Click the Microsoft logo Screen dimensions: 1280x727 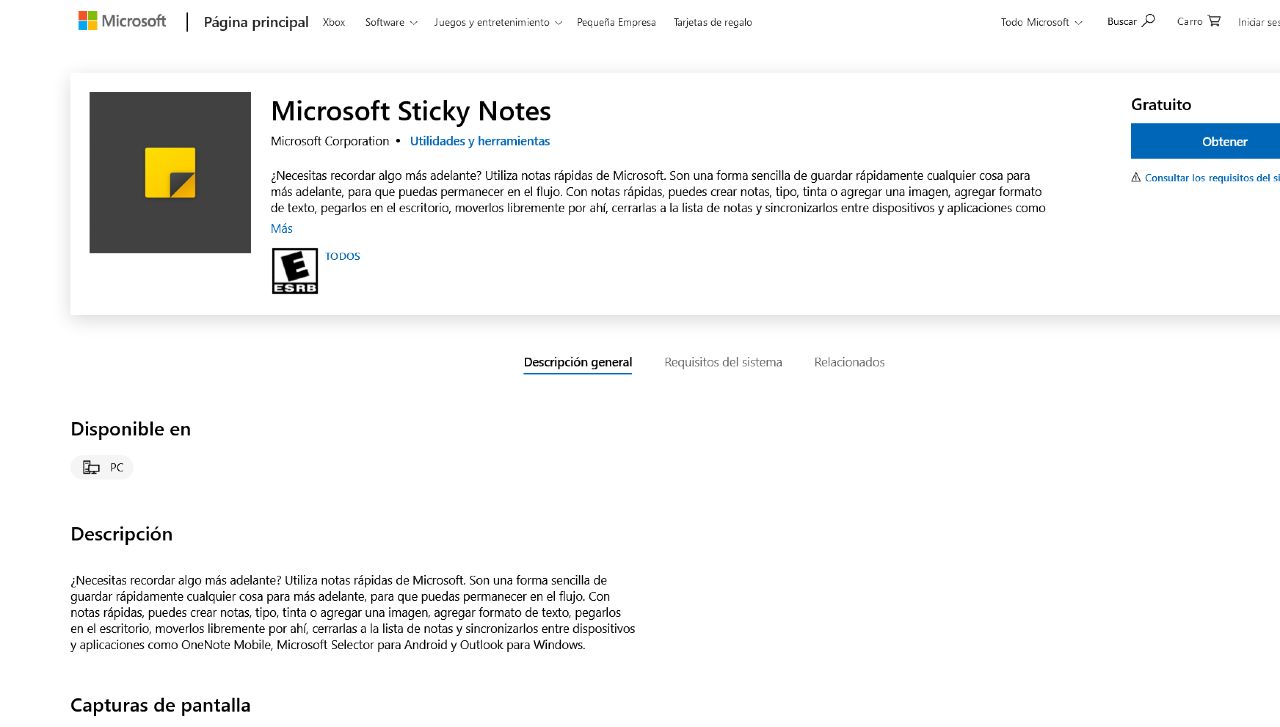click(122, 21)
